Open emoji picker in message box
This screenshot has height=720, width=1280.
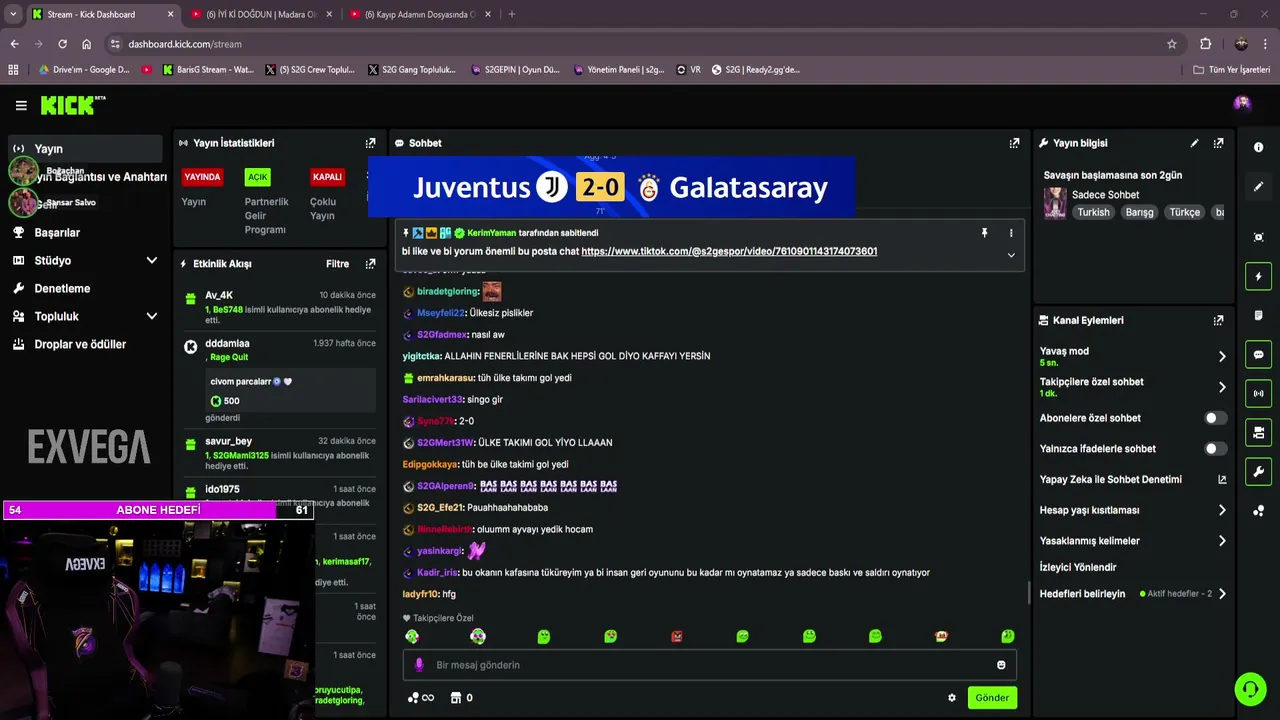click(1001, 665)
